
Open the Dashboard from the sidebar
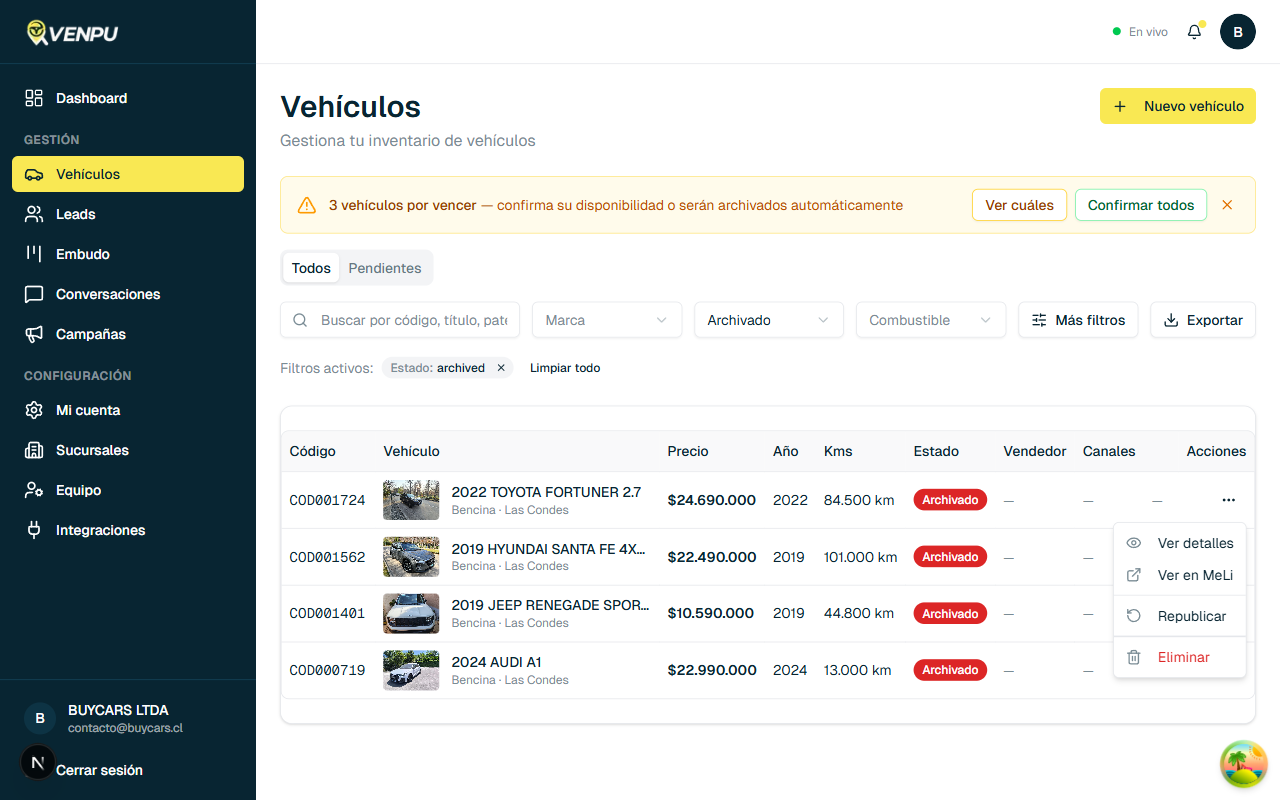coord(31,98)
